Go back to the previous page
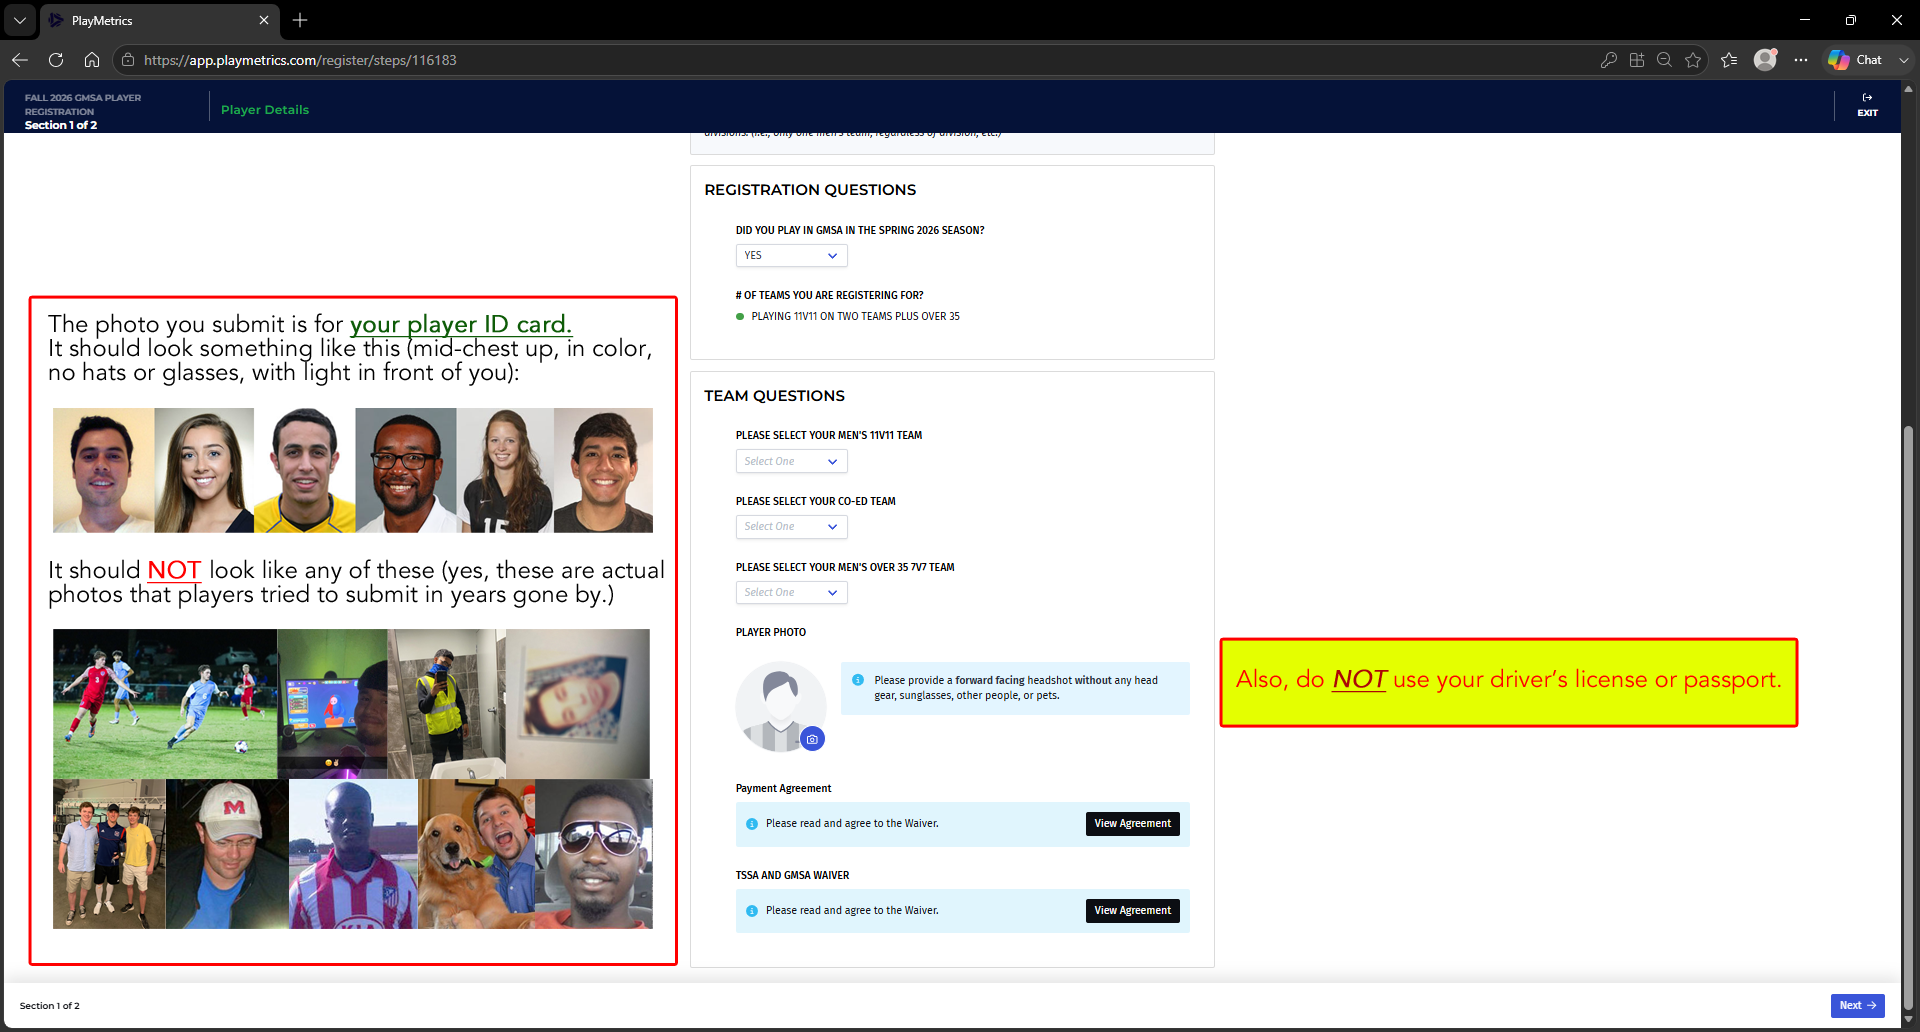Screen dimensions: 1920x1032 (20, 60)
